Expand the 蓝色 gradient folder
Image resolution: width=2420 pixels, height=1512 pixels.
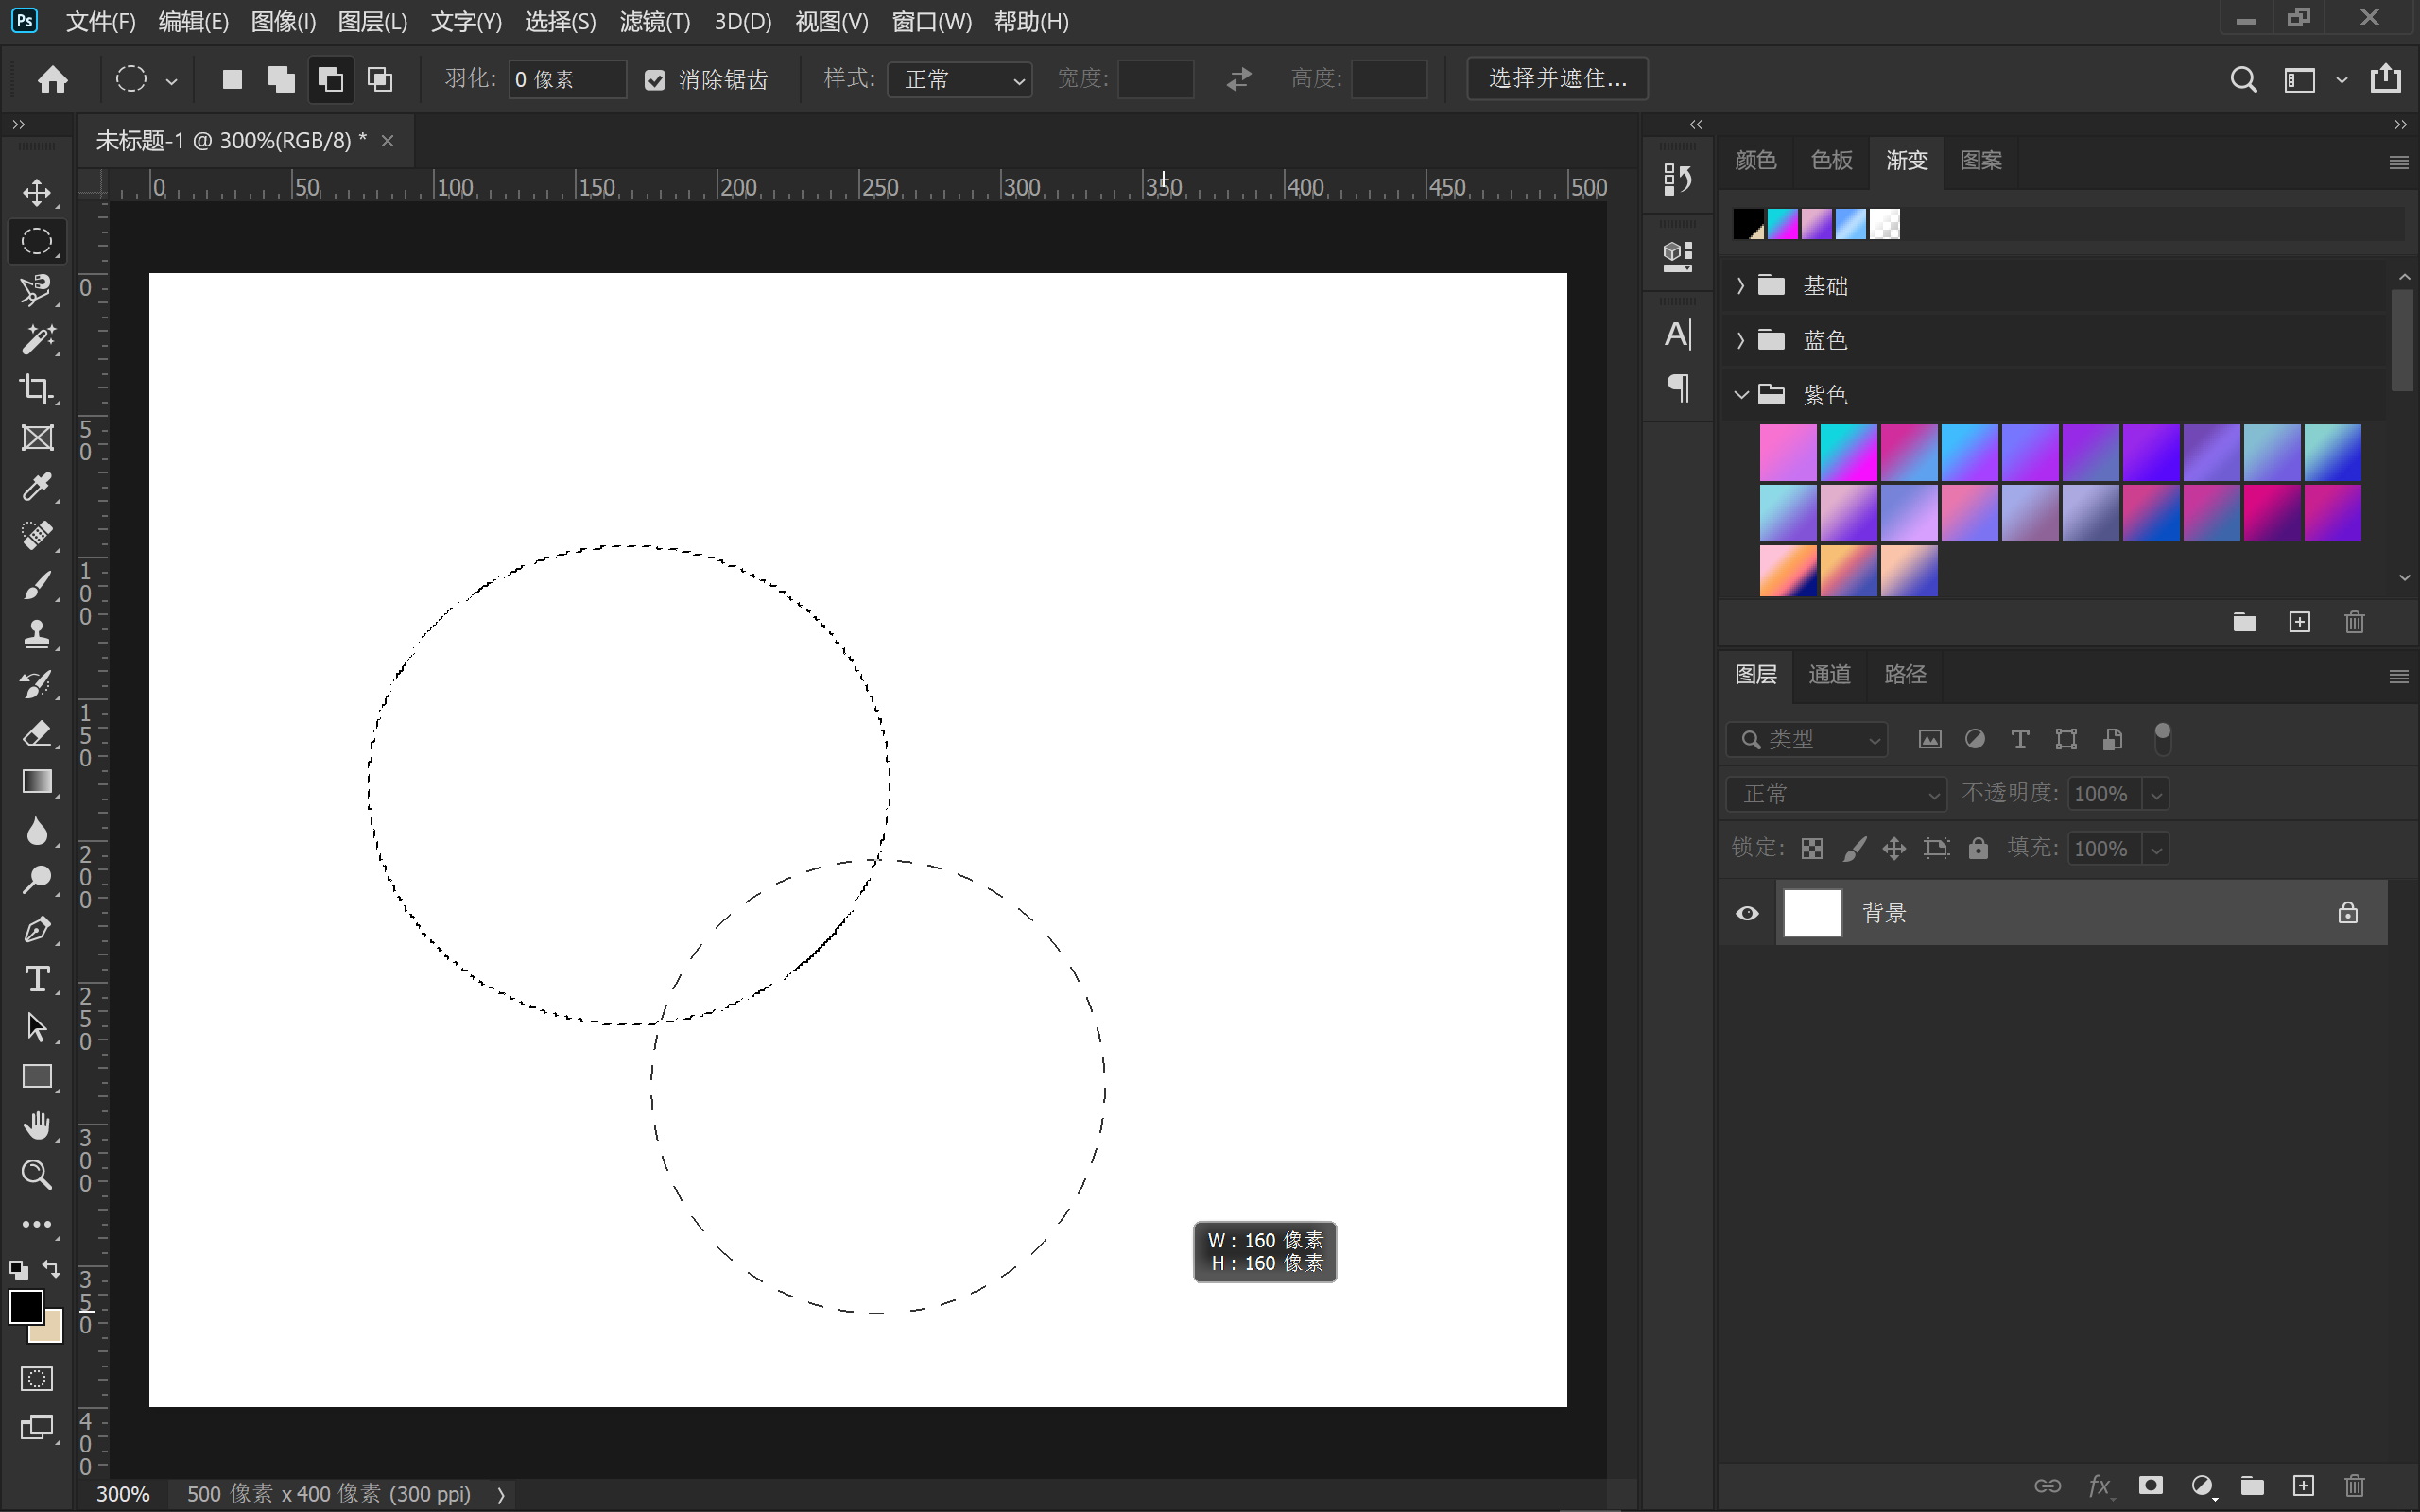tap(1741, 340)
